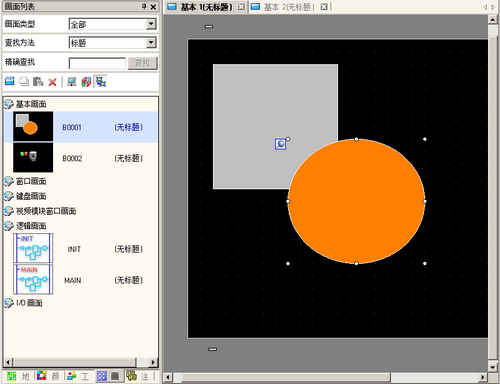This screenshot has height=384, width=500.
Task: Expand the I/O 画面 tree category
Action: 9,303
